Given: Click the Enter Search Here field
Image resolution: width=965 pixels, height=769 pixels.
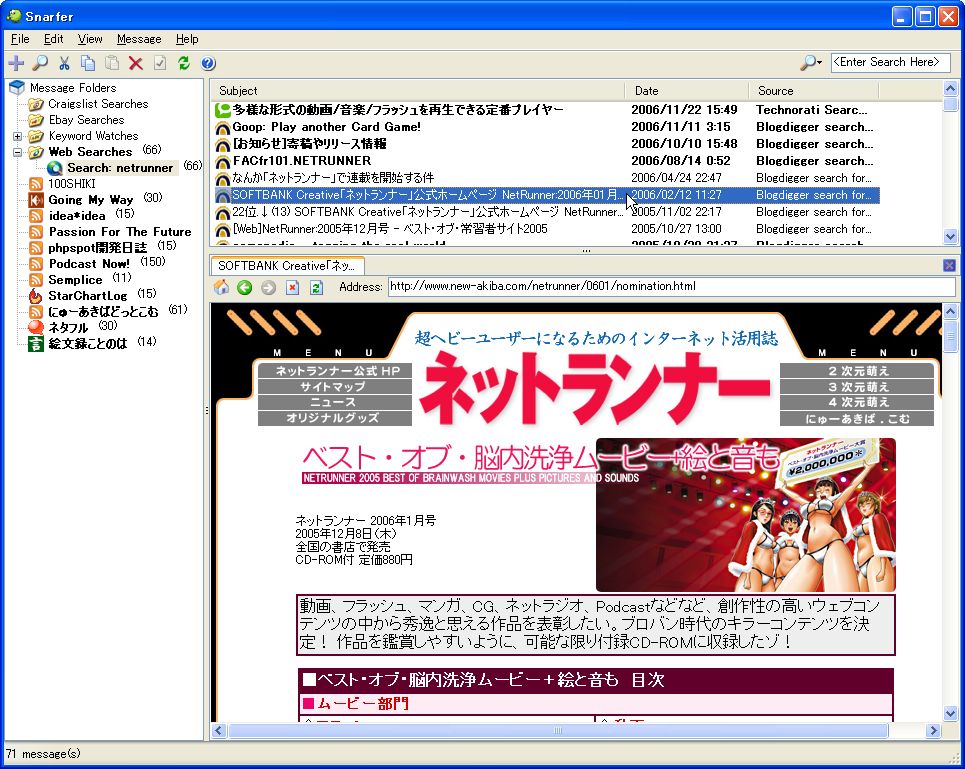Looking at the screenshot, I should 890,62.
